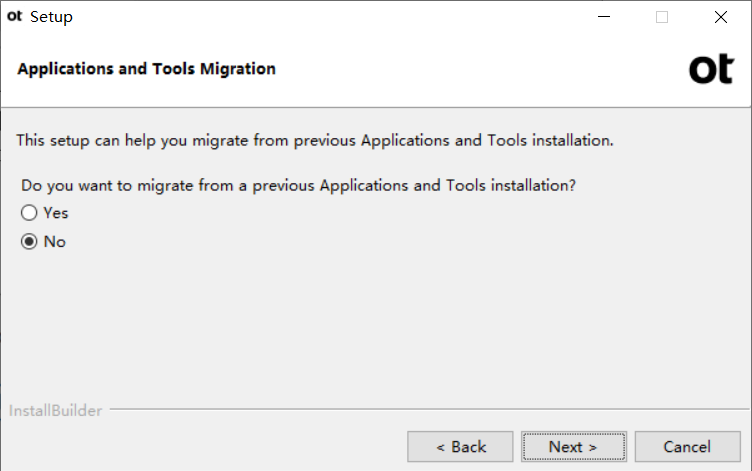The width and height of the screenshot is (752, 471).
Task: Click the horizontal separator line beside InstallBuilder
Action: [x=429, y=409]
